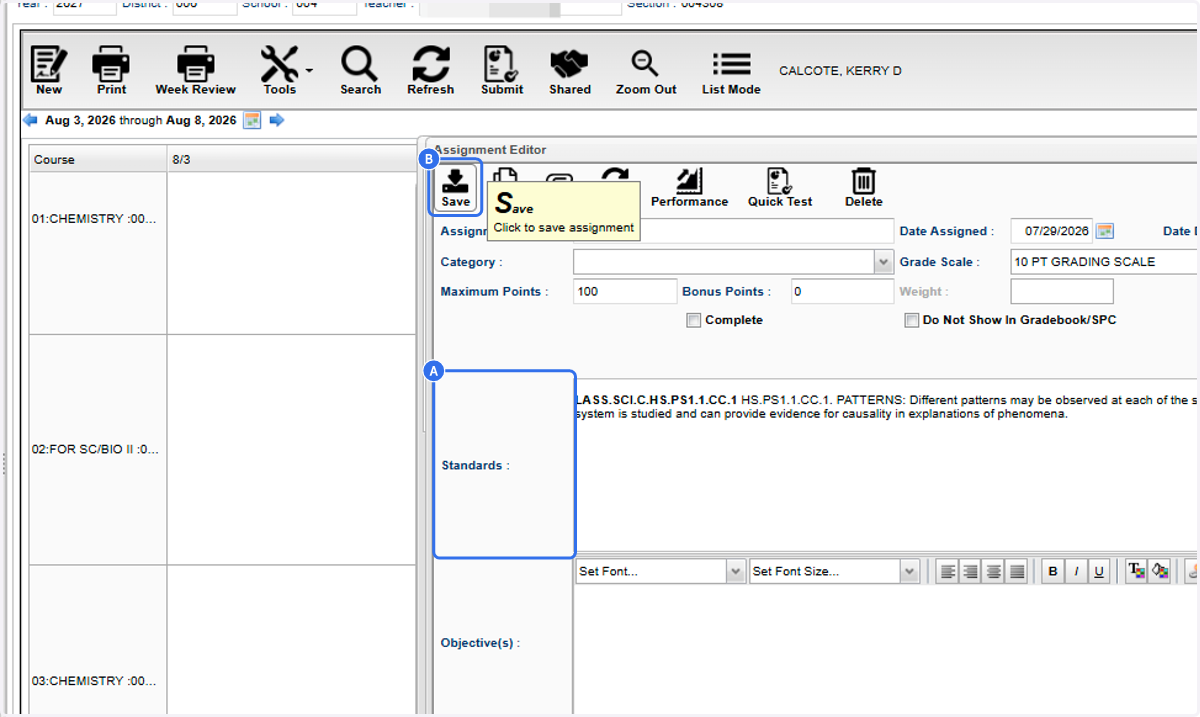
Task: Click the Grade Scale field
Action: point(1104,262)
